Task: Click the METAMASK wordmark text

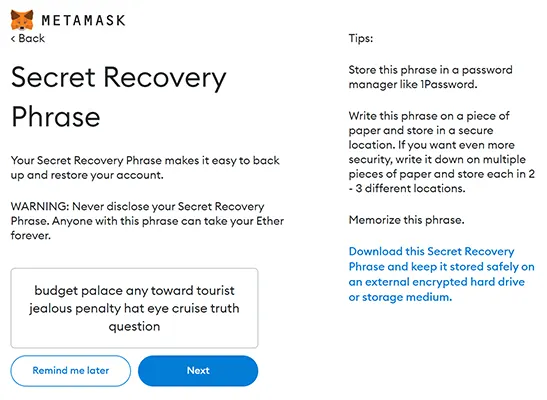Action: [x=83, y=20]
